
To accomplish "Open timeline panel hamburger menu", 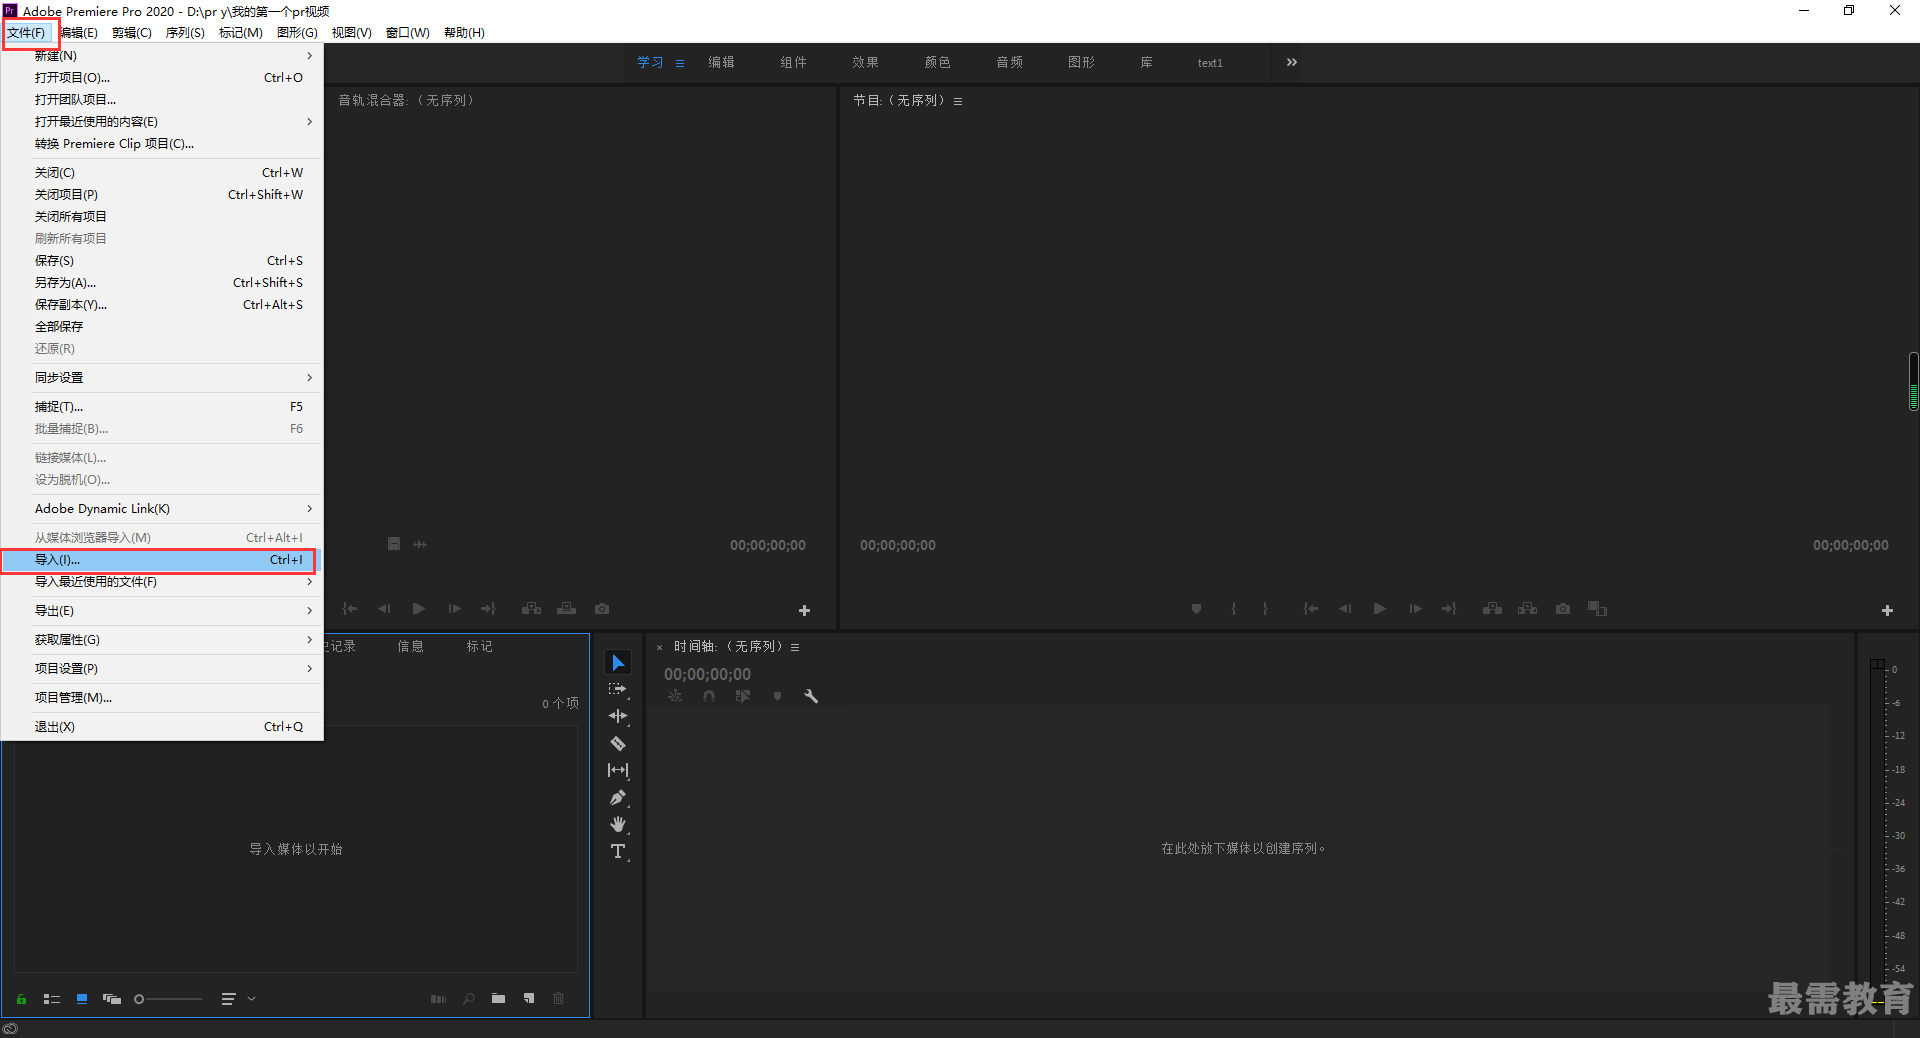I will [795, 648].
